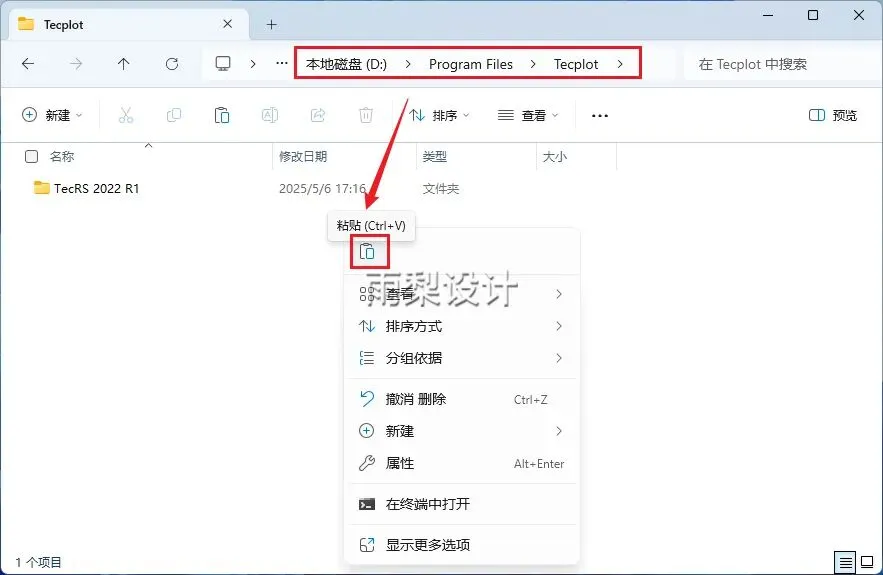Open the View dropdown in toolbar

pos(528,115)
